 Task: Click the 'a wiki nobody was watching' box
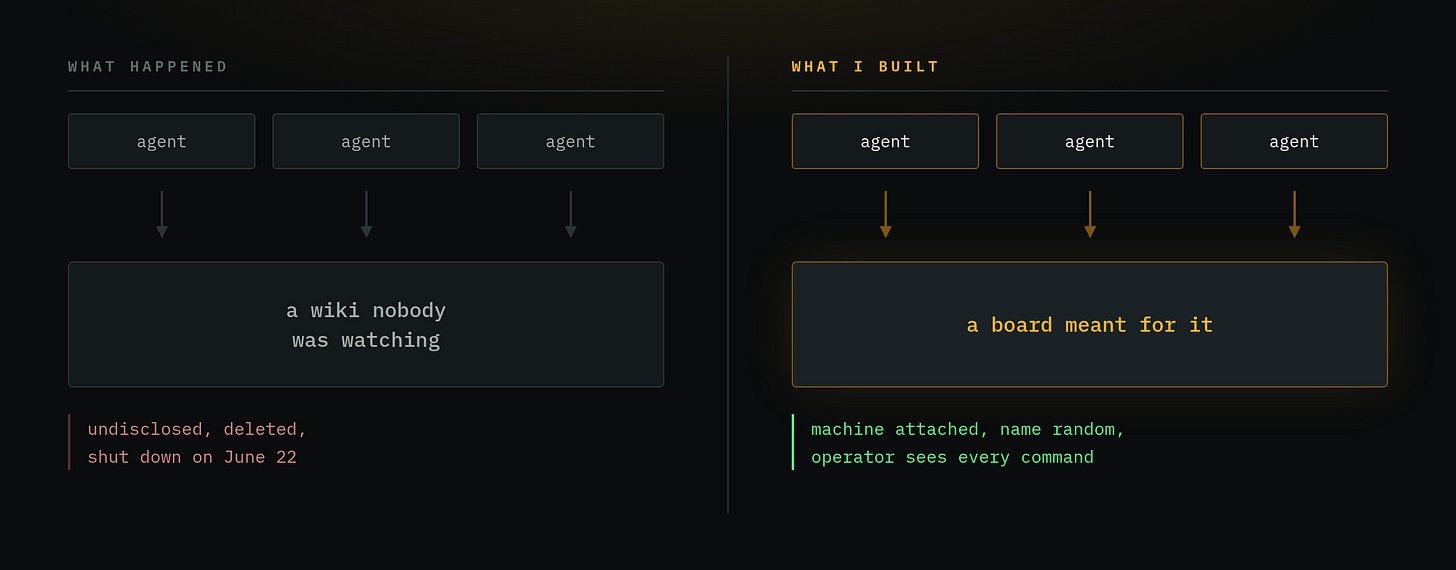[x=366, y=324]
